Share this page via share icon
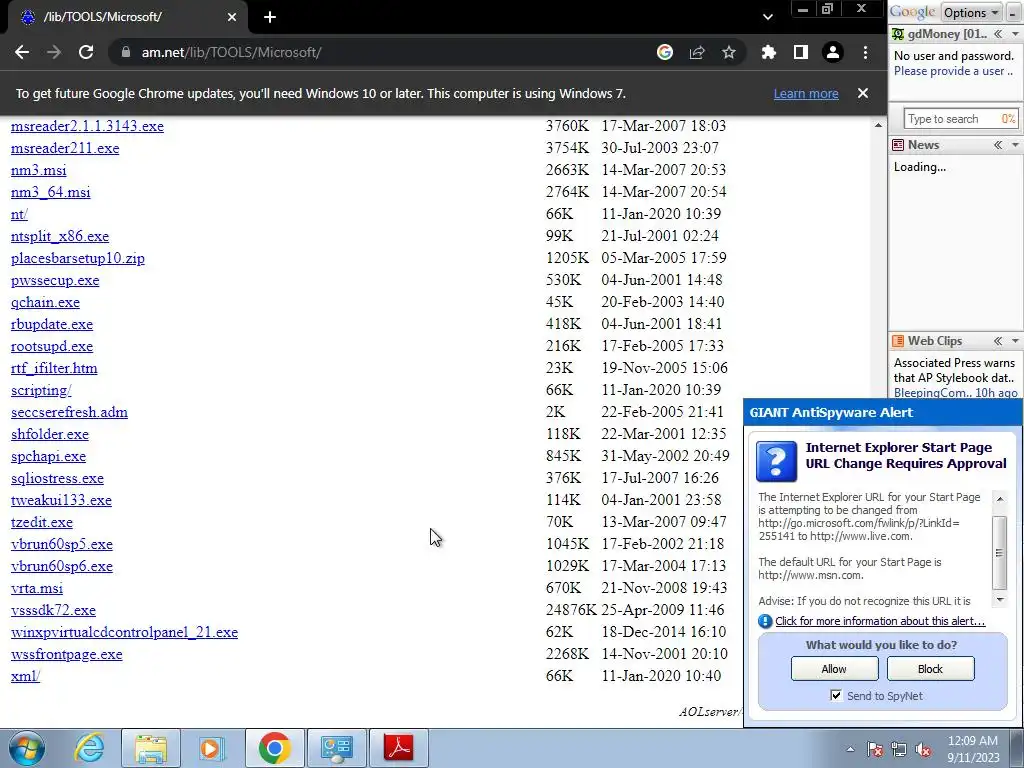Screen dimensions: 1024x768 coord(697,52)
